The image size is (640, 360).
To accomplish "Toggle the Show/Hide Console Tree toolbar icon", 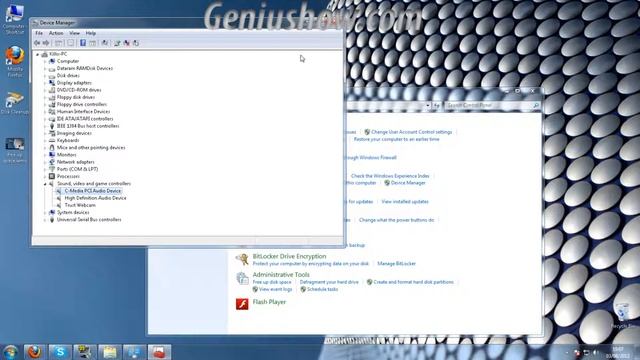I will (x=58, y=43).
